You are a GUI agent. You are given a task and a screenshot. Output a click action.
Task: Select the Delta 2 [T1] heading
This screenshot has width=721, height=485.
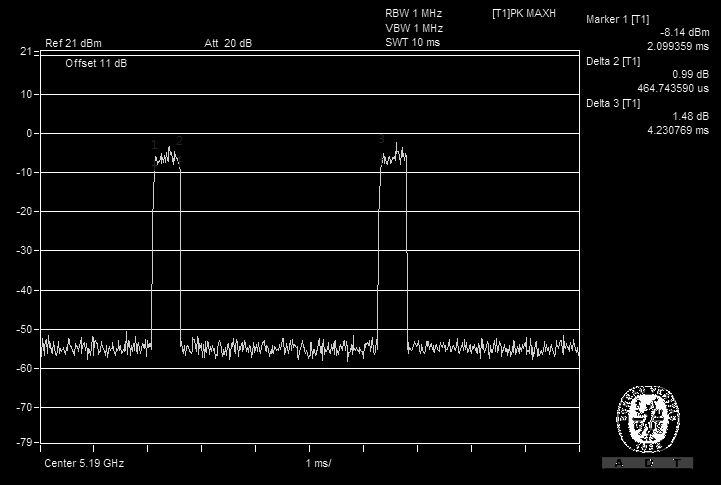613,61
